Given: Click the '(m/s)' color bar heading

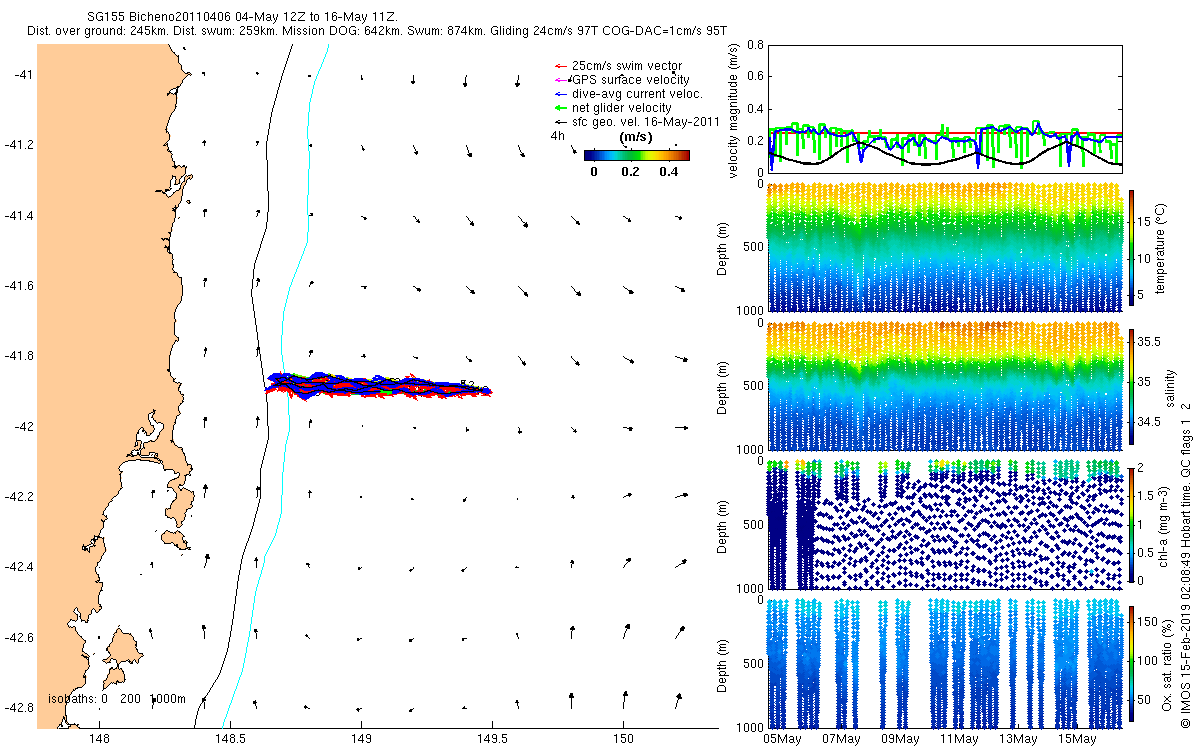Looking at the screenshot, I should click(x=637, y=137).
